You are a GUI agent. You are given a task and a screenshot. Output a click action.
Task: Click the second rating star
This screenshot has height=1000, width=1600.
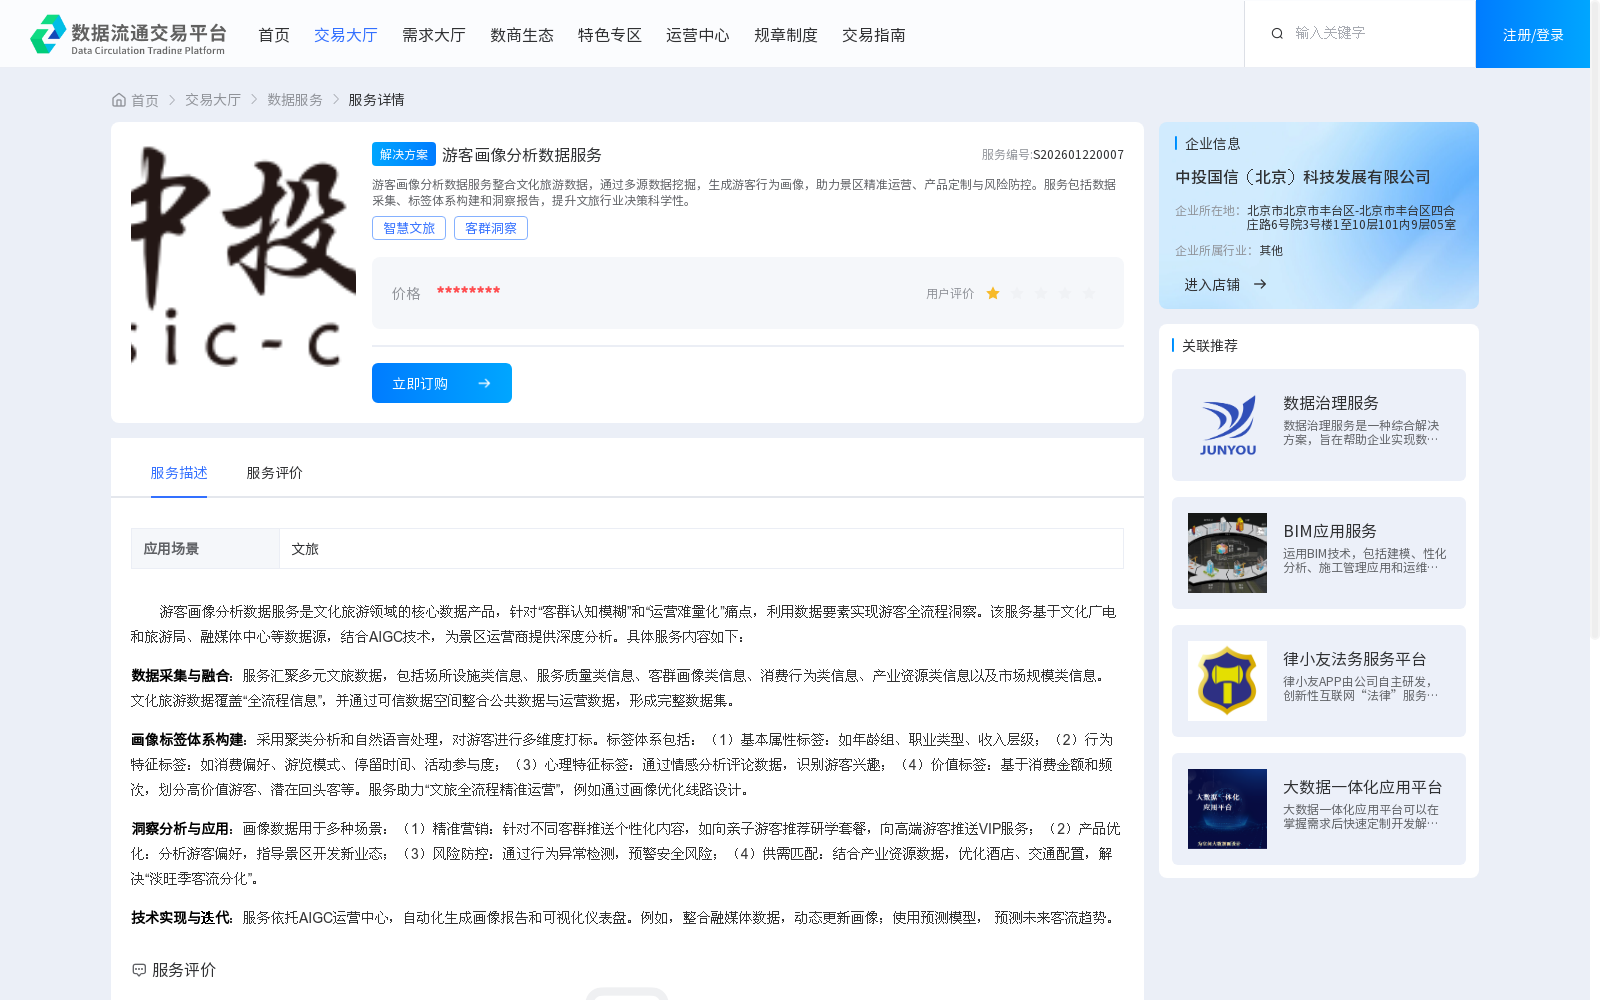1017,293
